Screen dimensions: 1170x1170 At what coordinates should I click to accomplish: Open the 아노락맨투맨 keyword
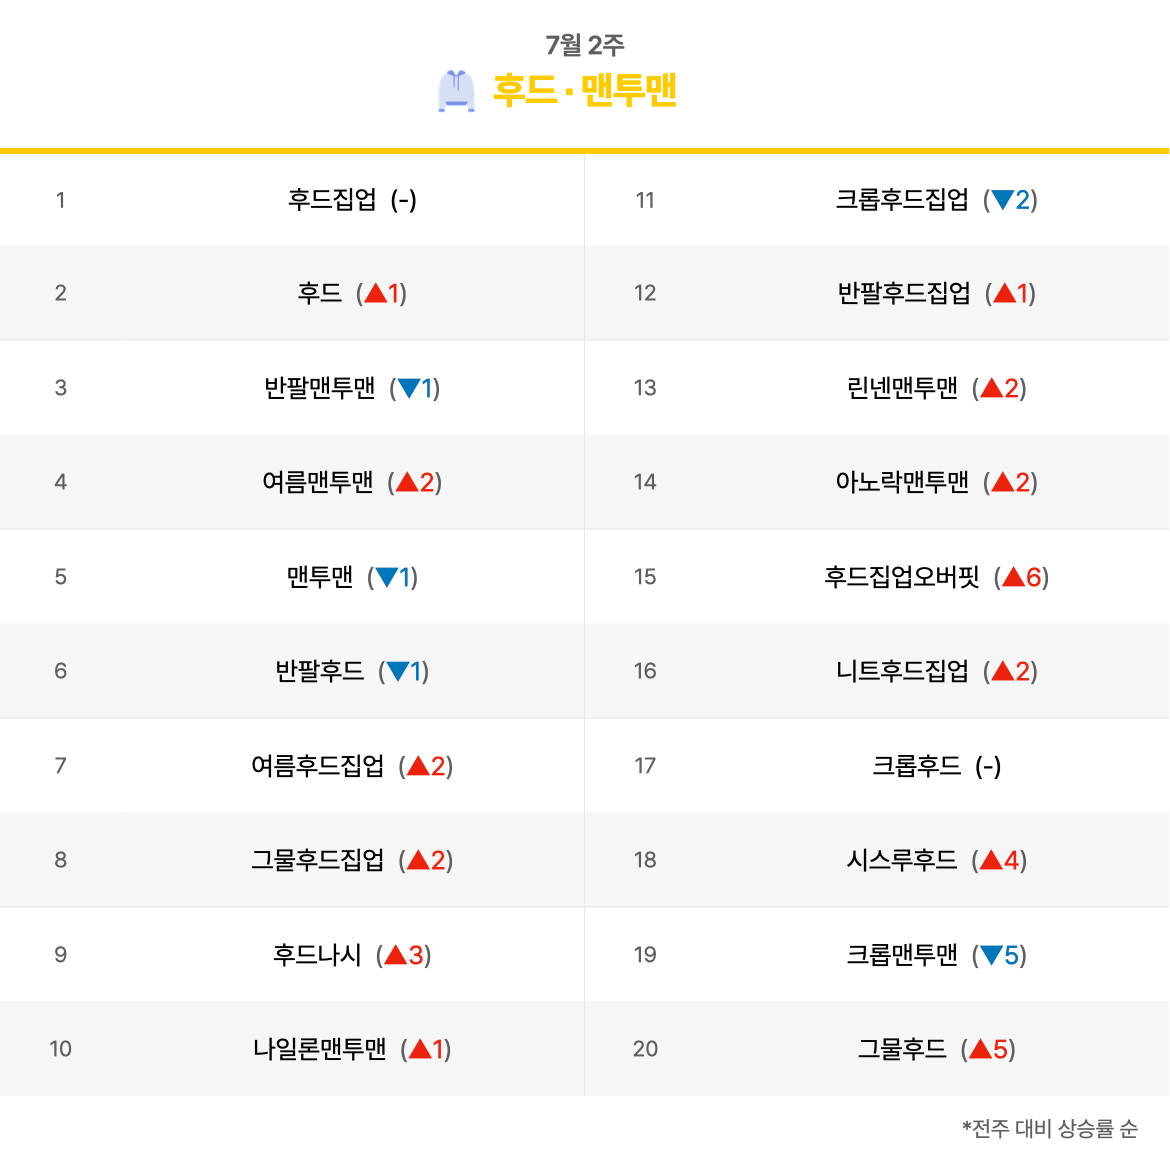tap(902, 482)
